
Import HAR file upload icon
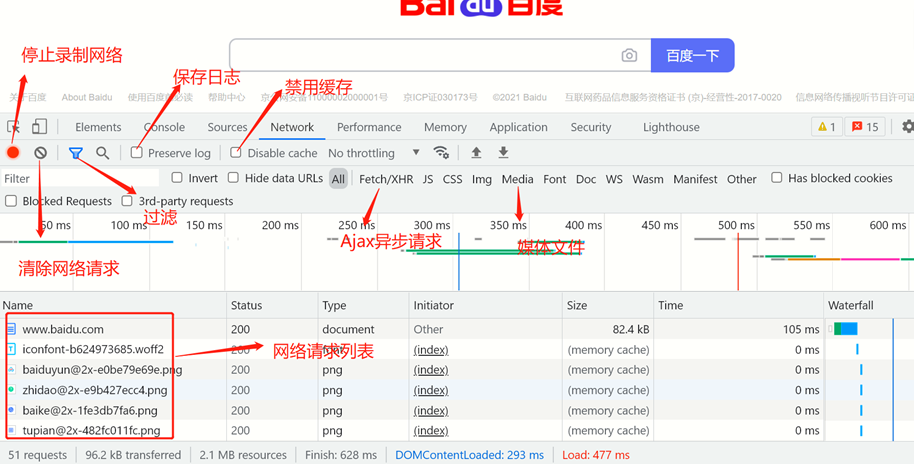[476, 153]
